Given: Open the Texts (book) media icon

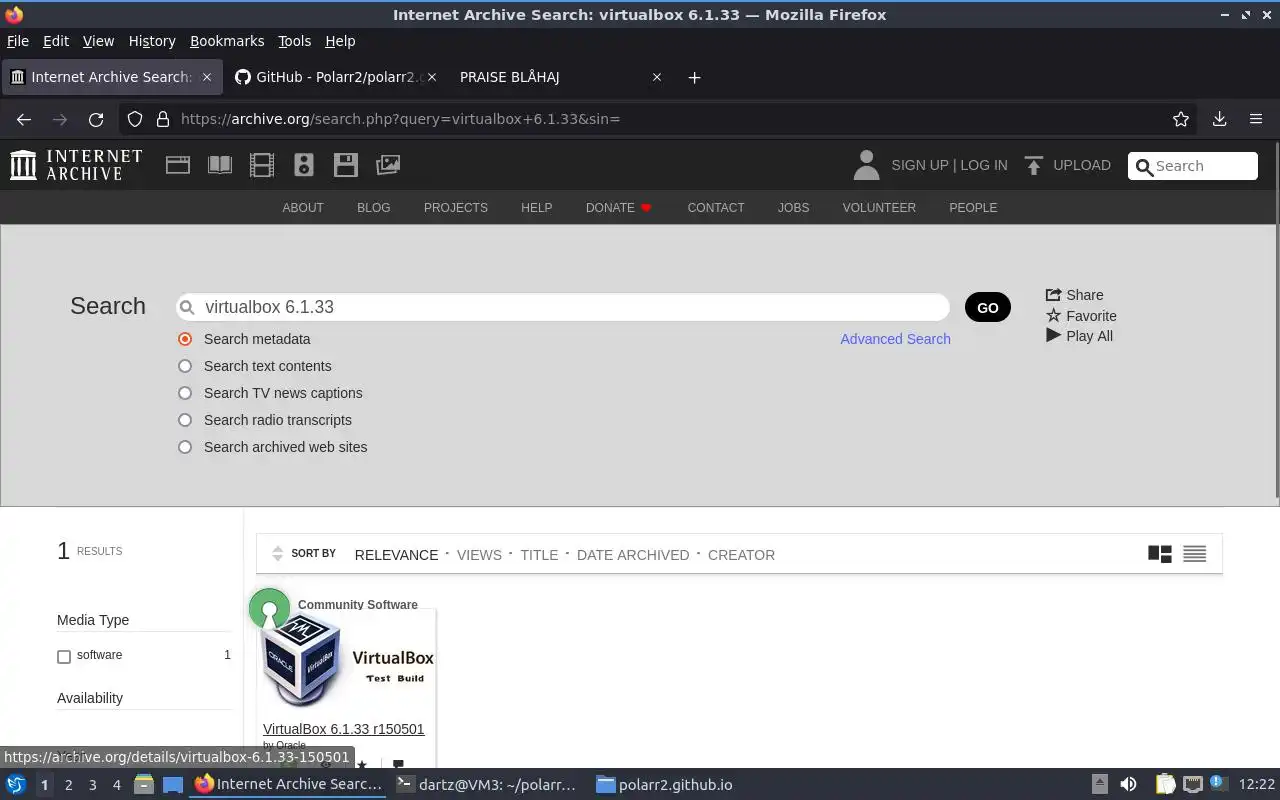Looking at the screenshot, I should pyautogui.click(x=220, y=165).
